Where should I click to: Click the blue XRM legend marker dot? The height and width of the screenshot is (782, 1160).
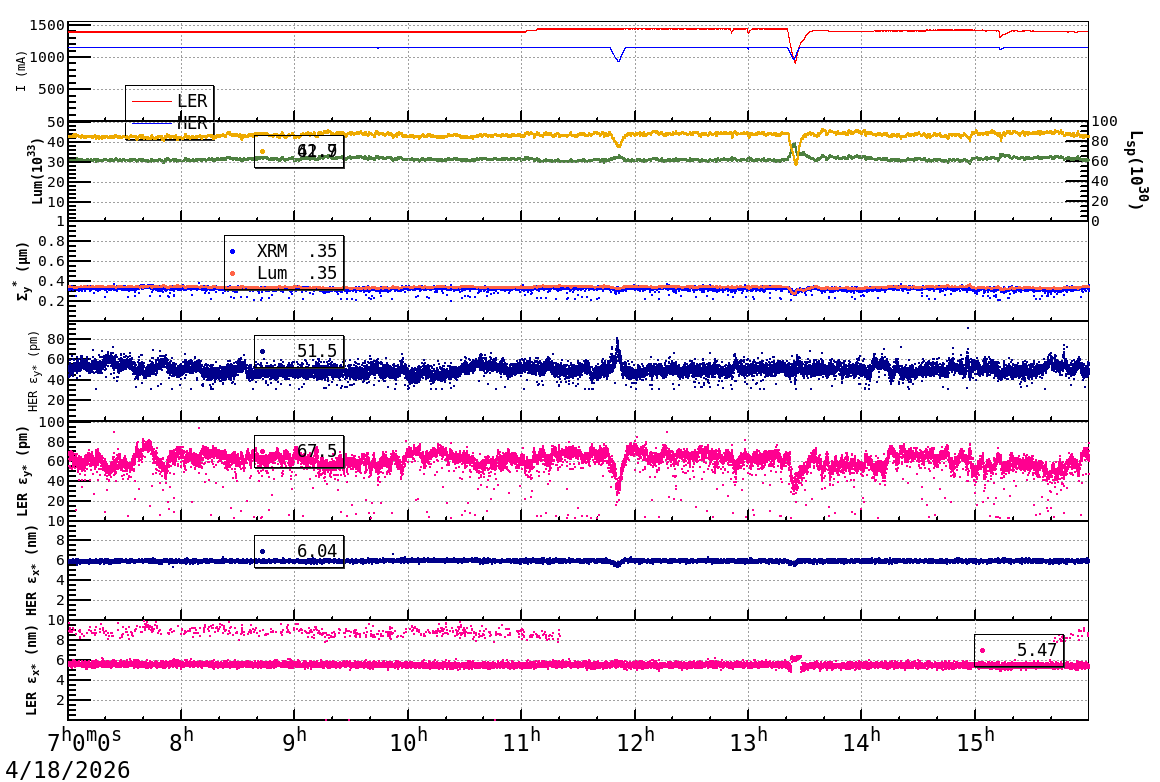(x=233, y=251)
